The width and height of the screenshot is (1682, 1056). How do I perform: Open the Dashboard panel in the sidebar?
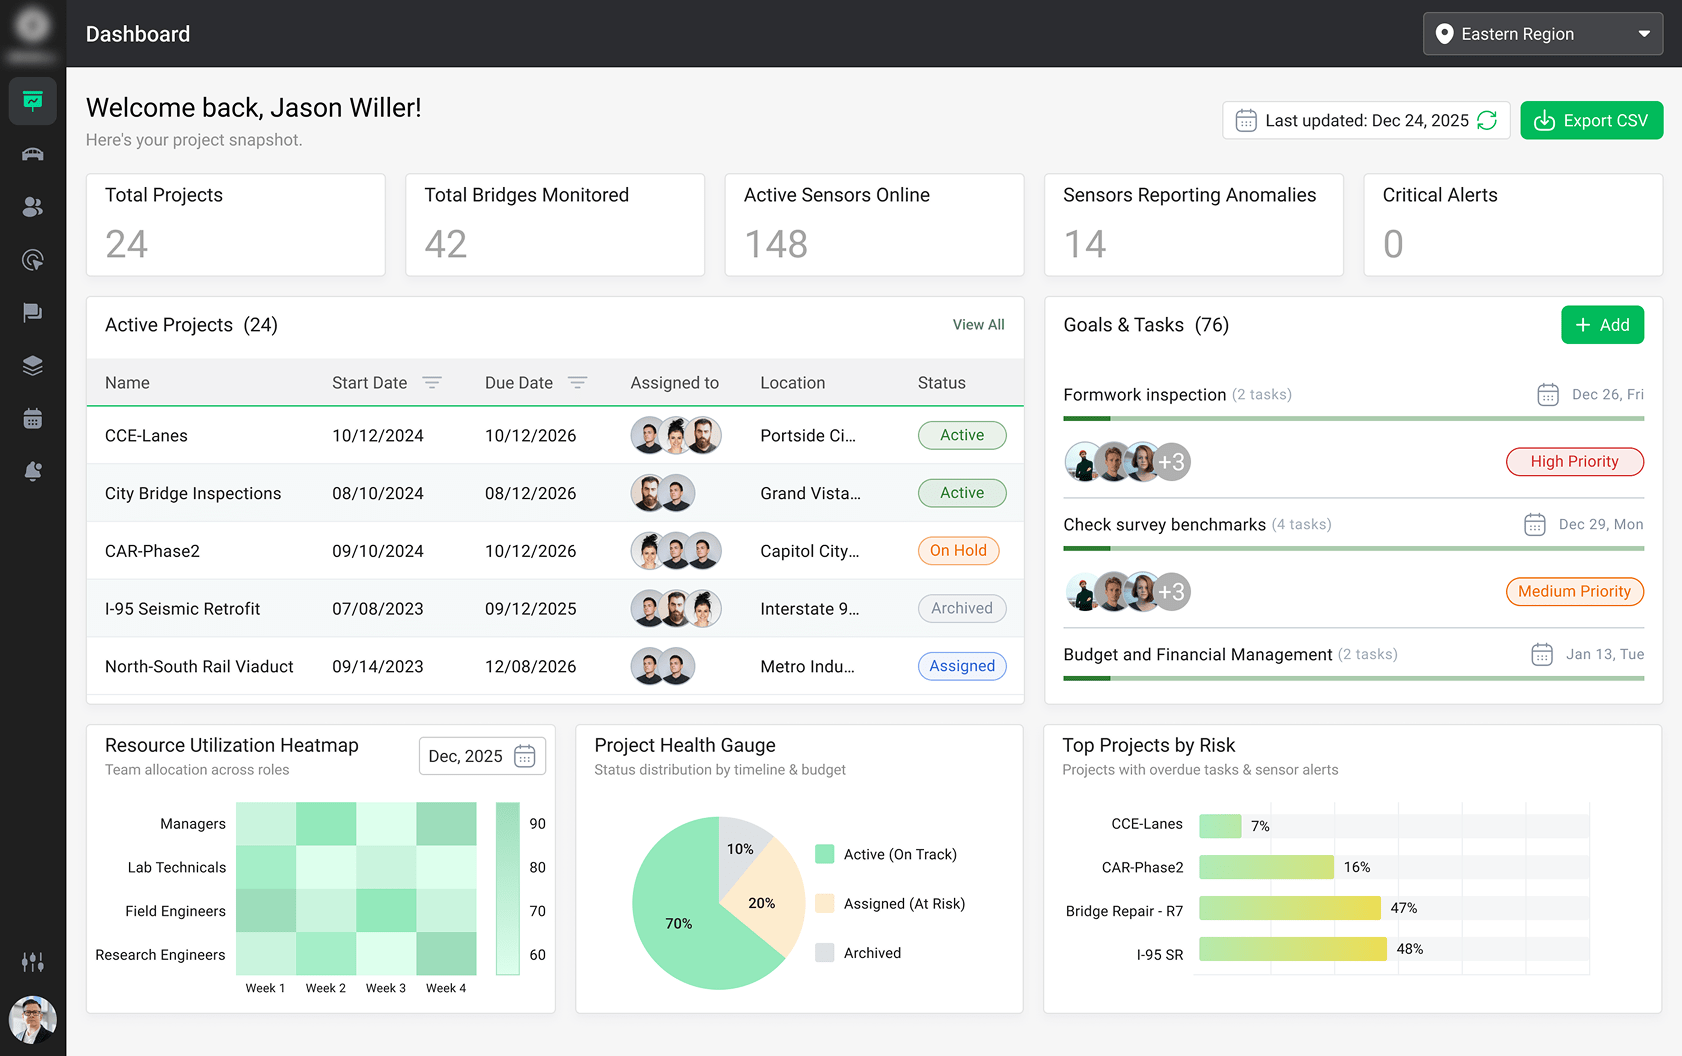(32, 101)
